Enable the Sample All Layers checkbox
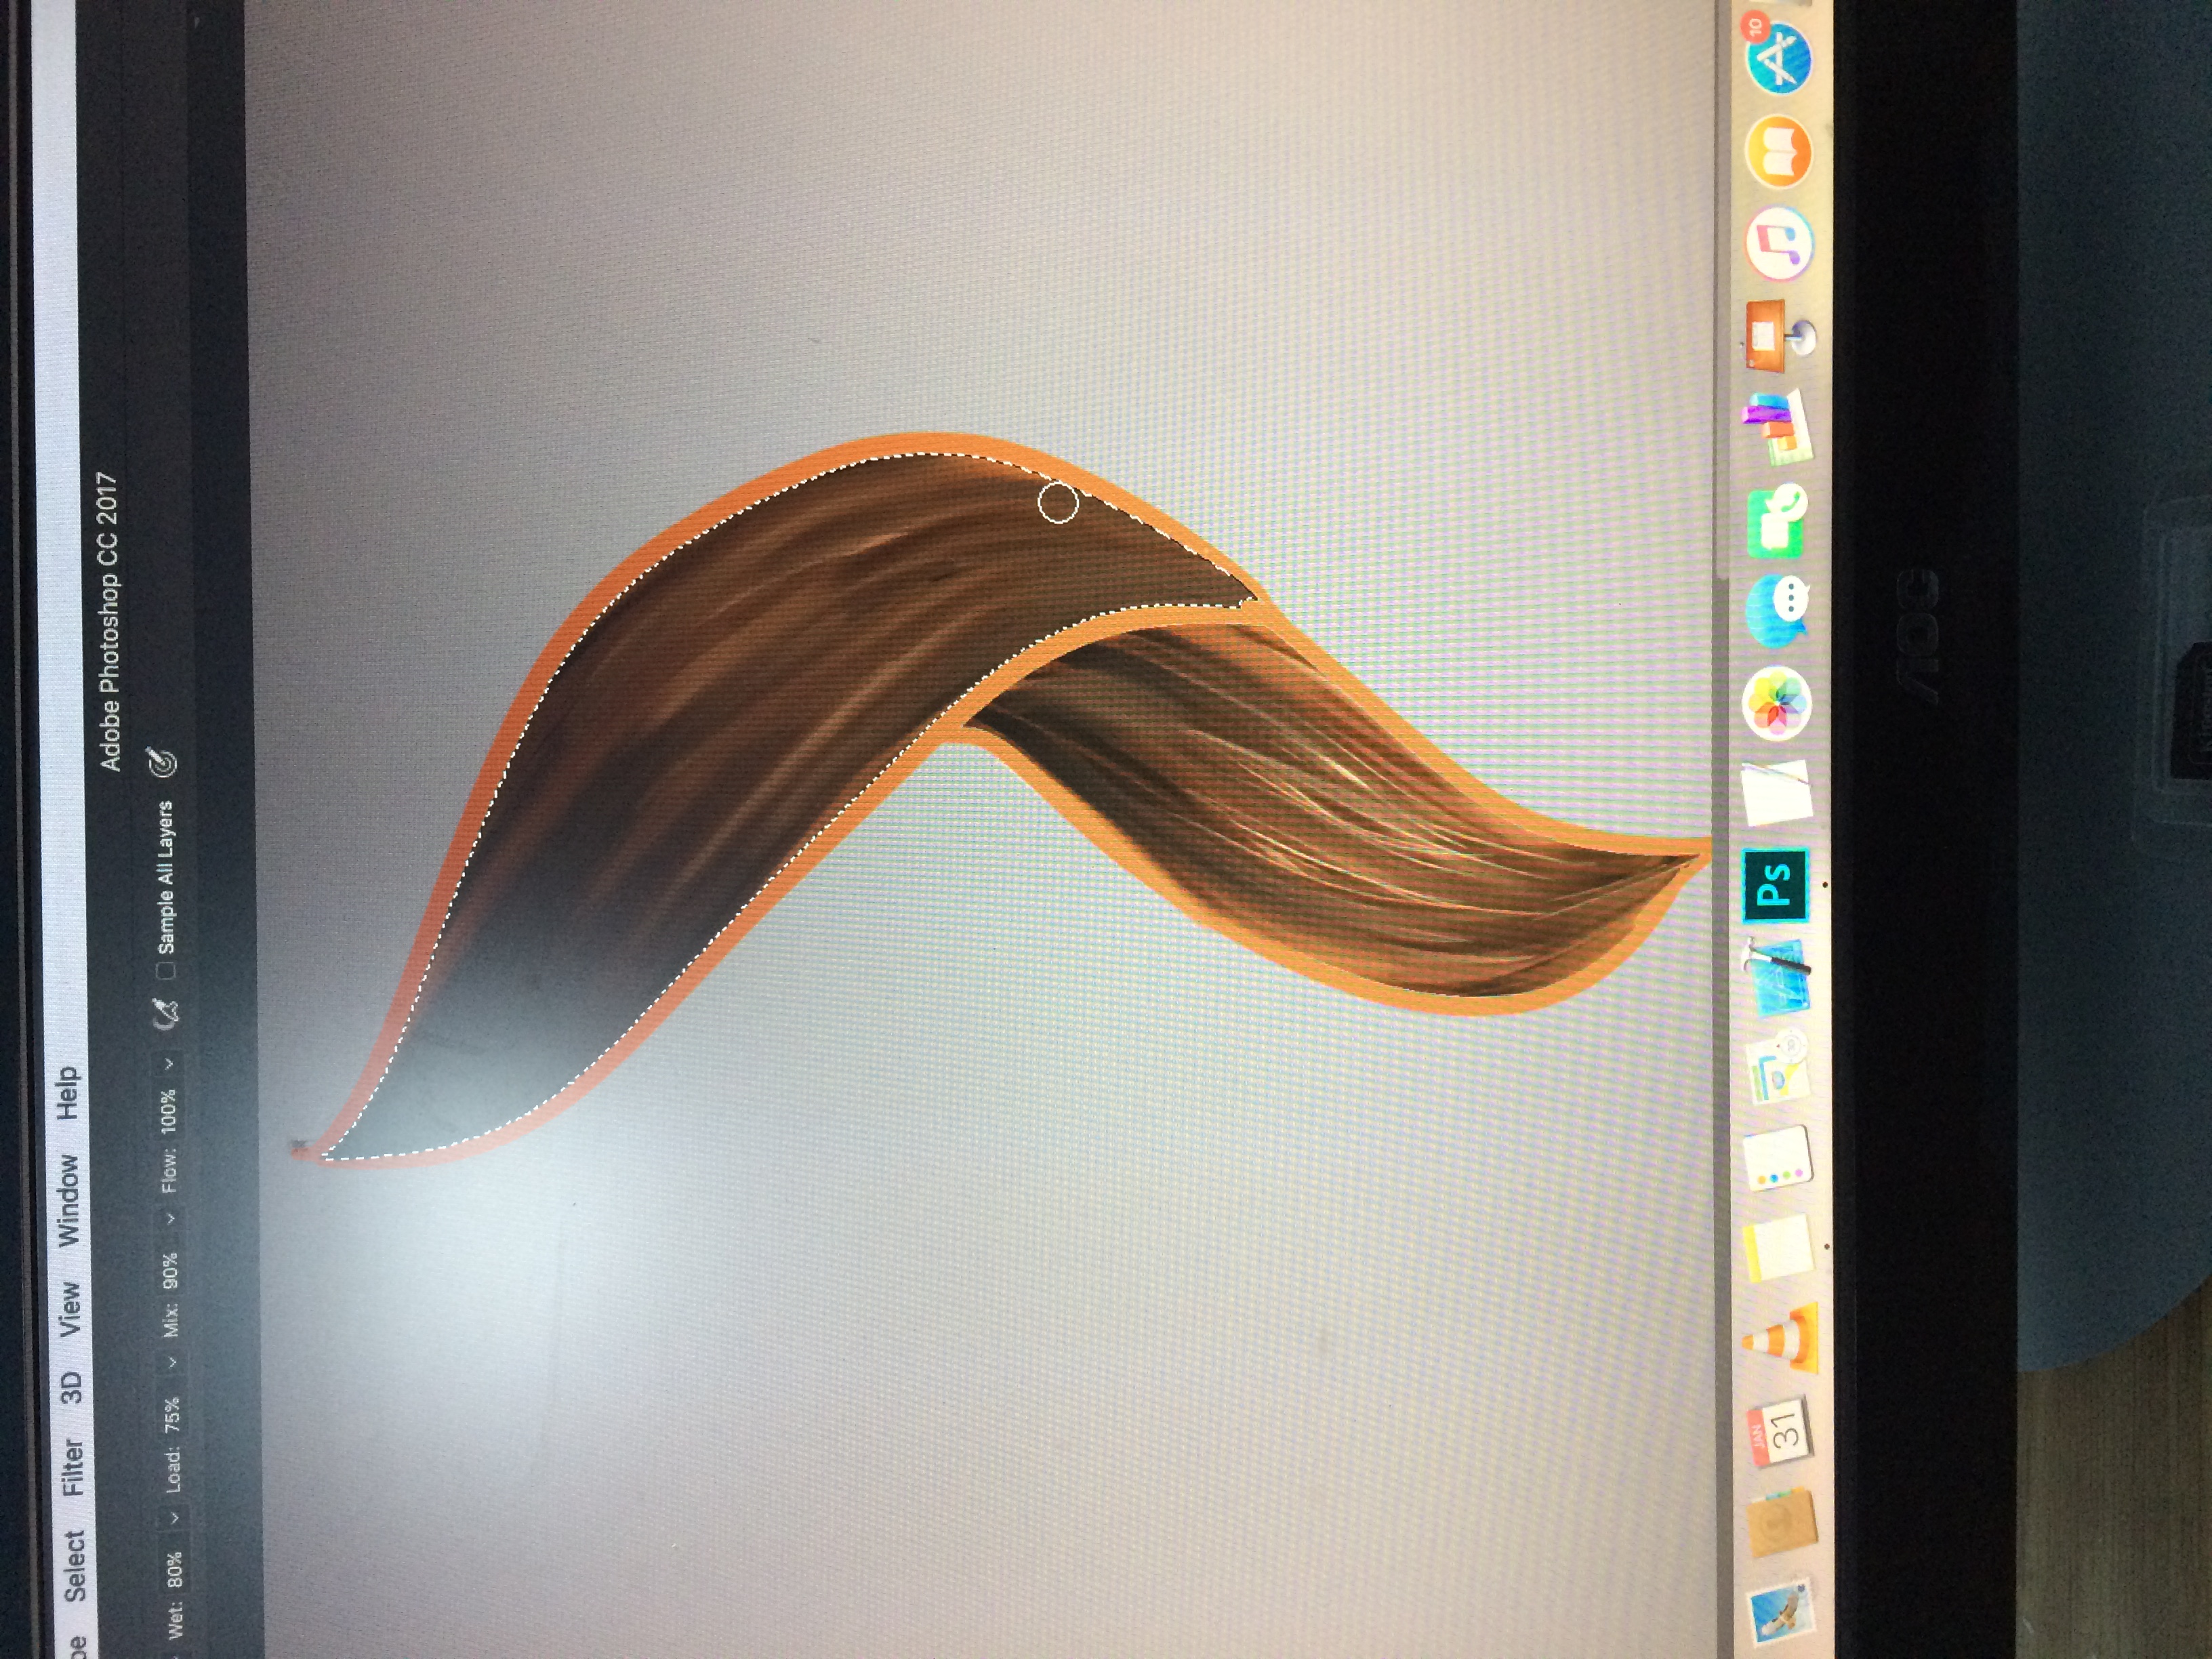The width and height of the screenshot is (2212, 1659). pyautogui.click(x=167, y=970)
